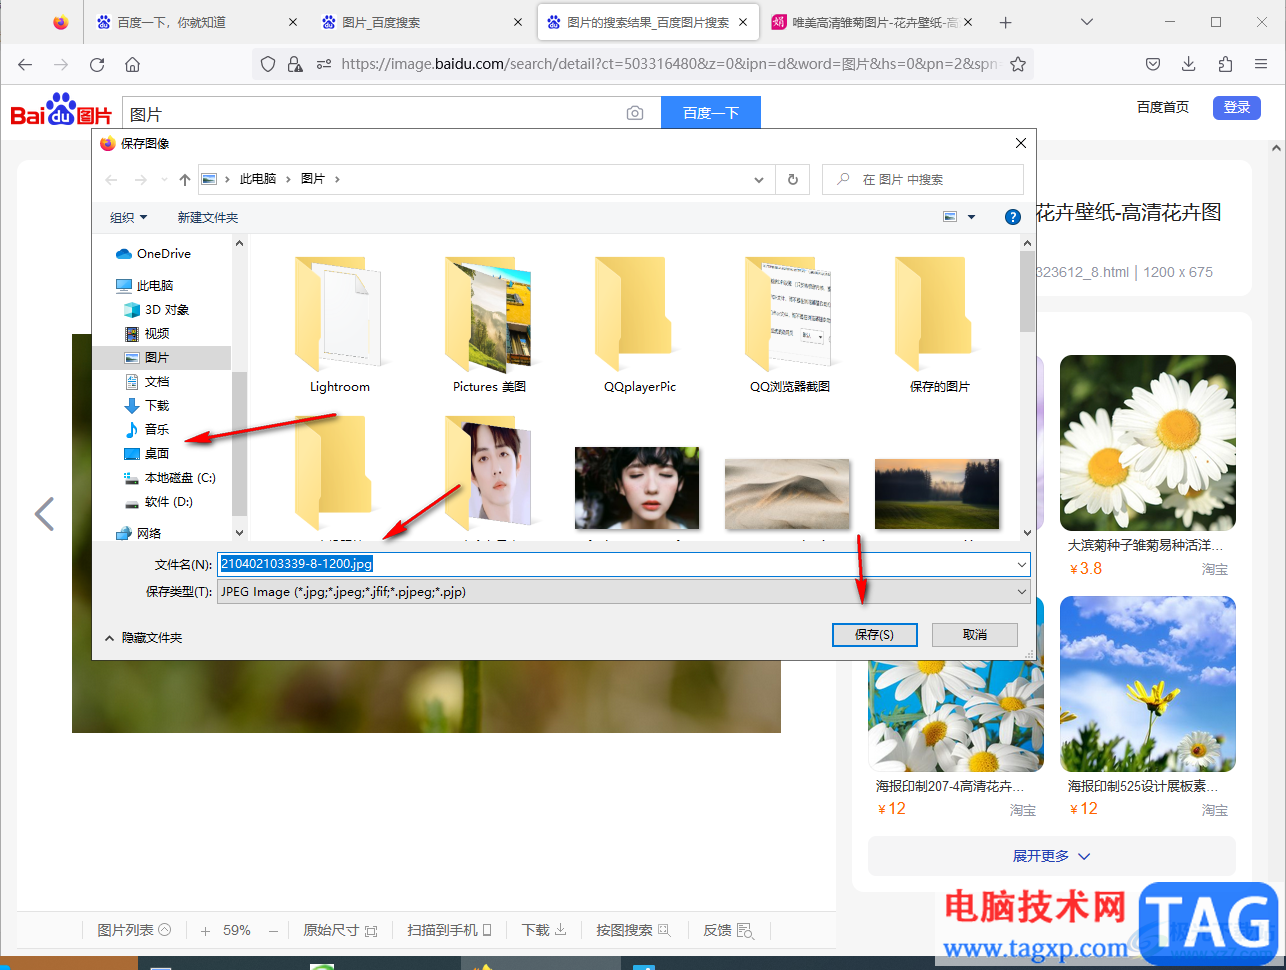
Task: Reload the page with refresh icon
Action: coord(97,64)
